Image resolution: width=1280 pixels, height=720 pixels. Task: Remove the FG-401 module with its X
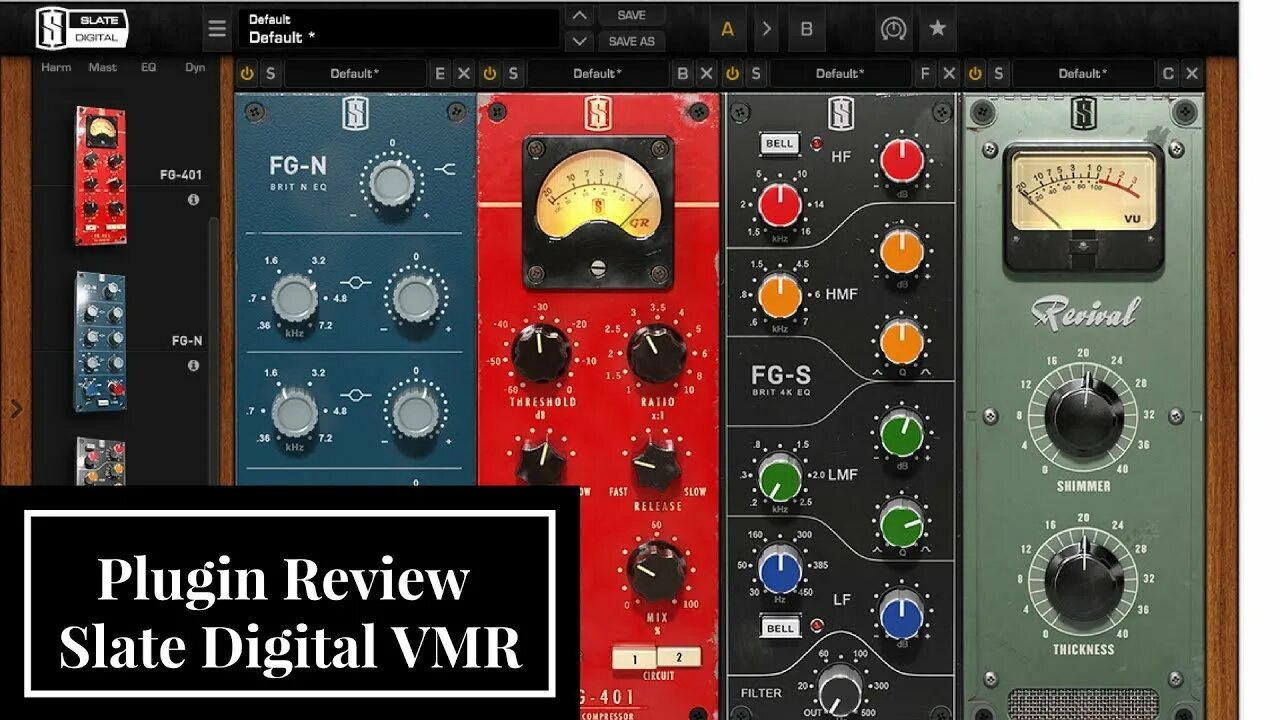pyautogui.click(x=706, y=73)
